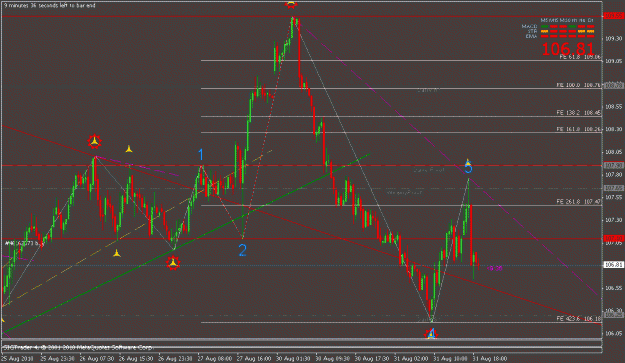The width and height of the screenshot is (625, 363).
Task: Click the yellow arrow marker below the 26 Aug 07:30 dip
Action: coord(116,253)
